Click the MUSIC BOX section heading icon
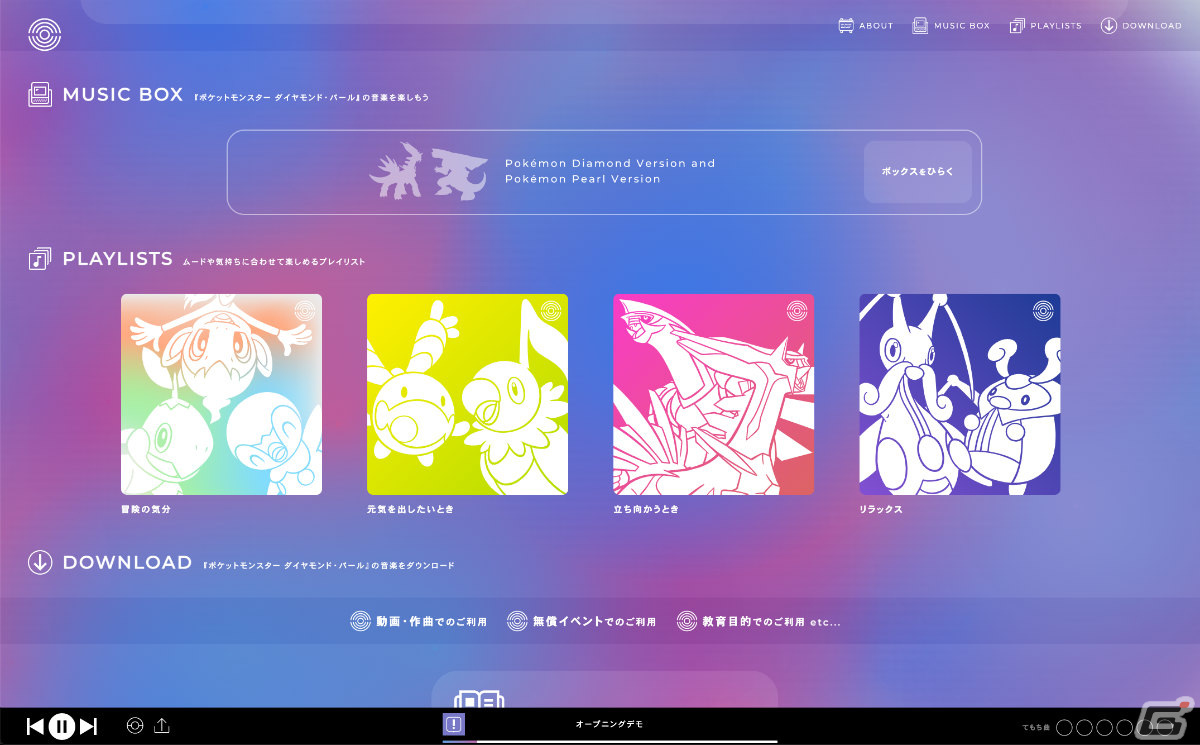1200x745 pixels. [40, 95]
